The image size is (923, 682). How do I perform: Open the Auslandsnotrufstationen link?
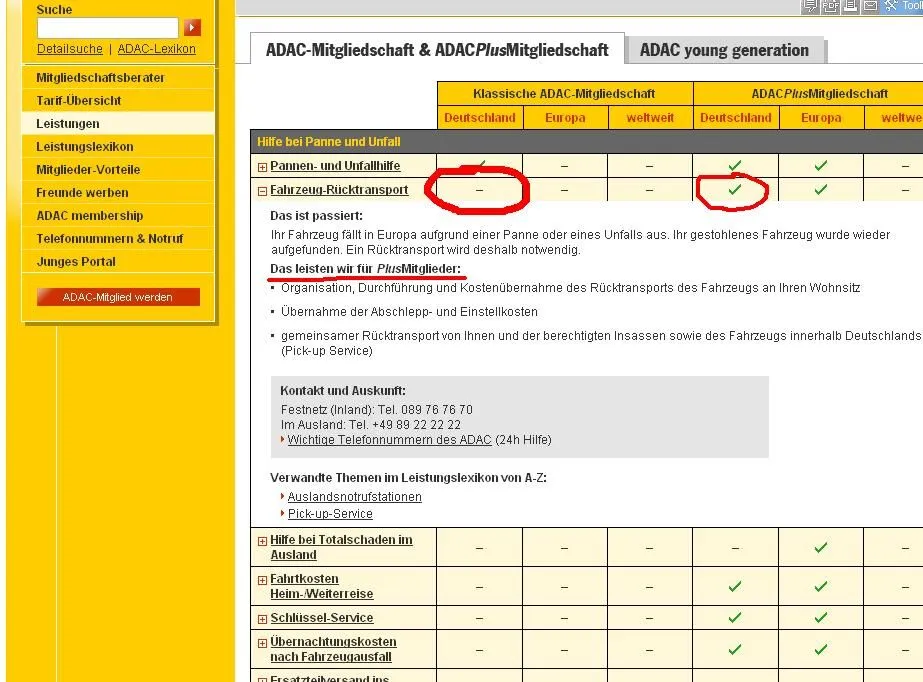(x=354, y=497)
